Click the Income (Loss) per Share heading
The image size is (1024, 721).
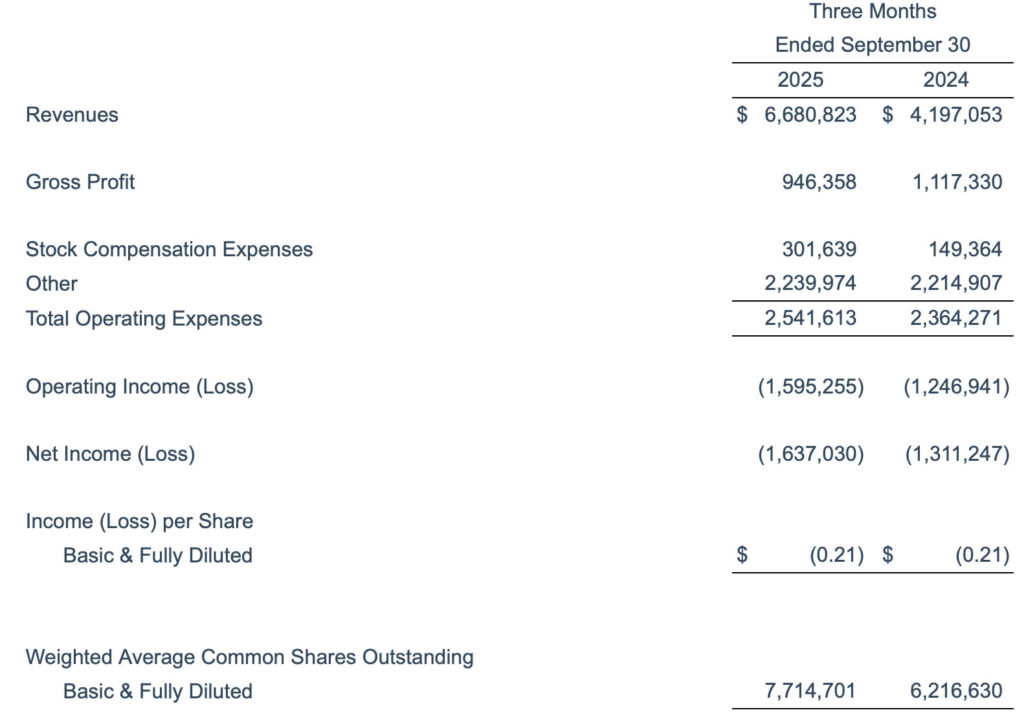coord(139,521)
